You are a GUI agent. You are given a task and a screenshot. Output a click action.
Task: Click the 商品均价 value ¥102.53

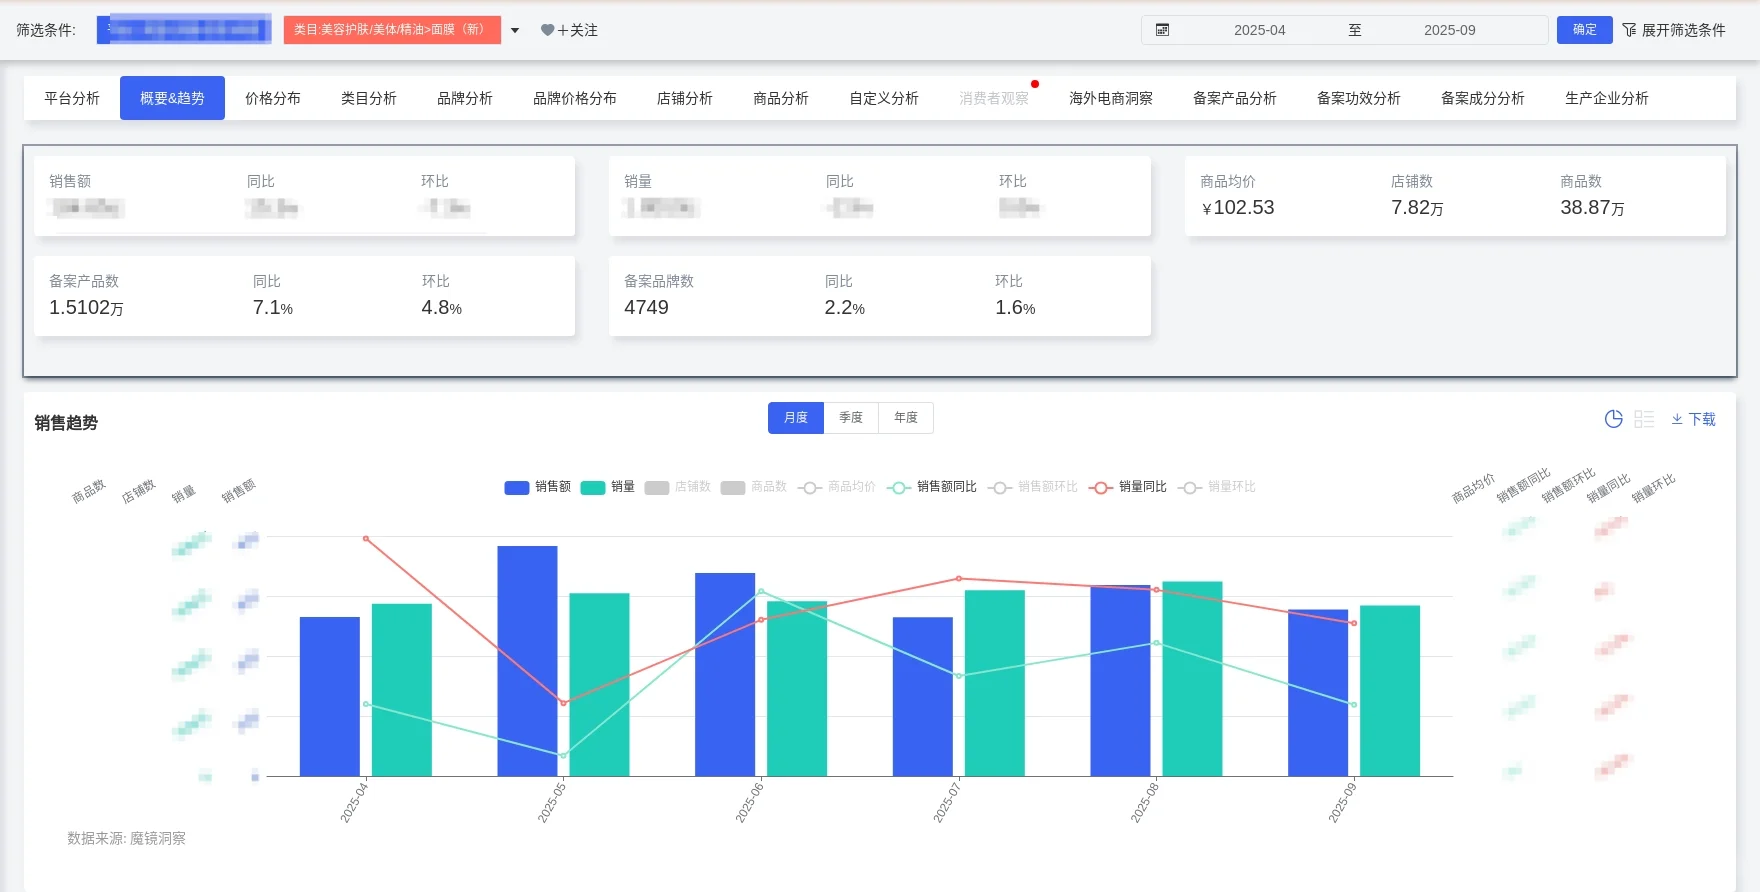(x=1238, y=208)
